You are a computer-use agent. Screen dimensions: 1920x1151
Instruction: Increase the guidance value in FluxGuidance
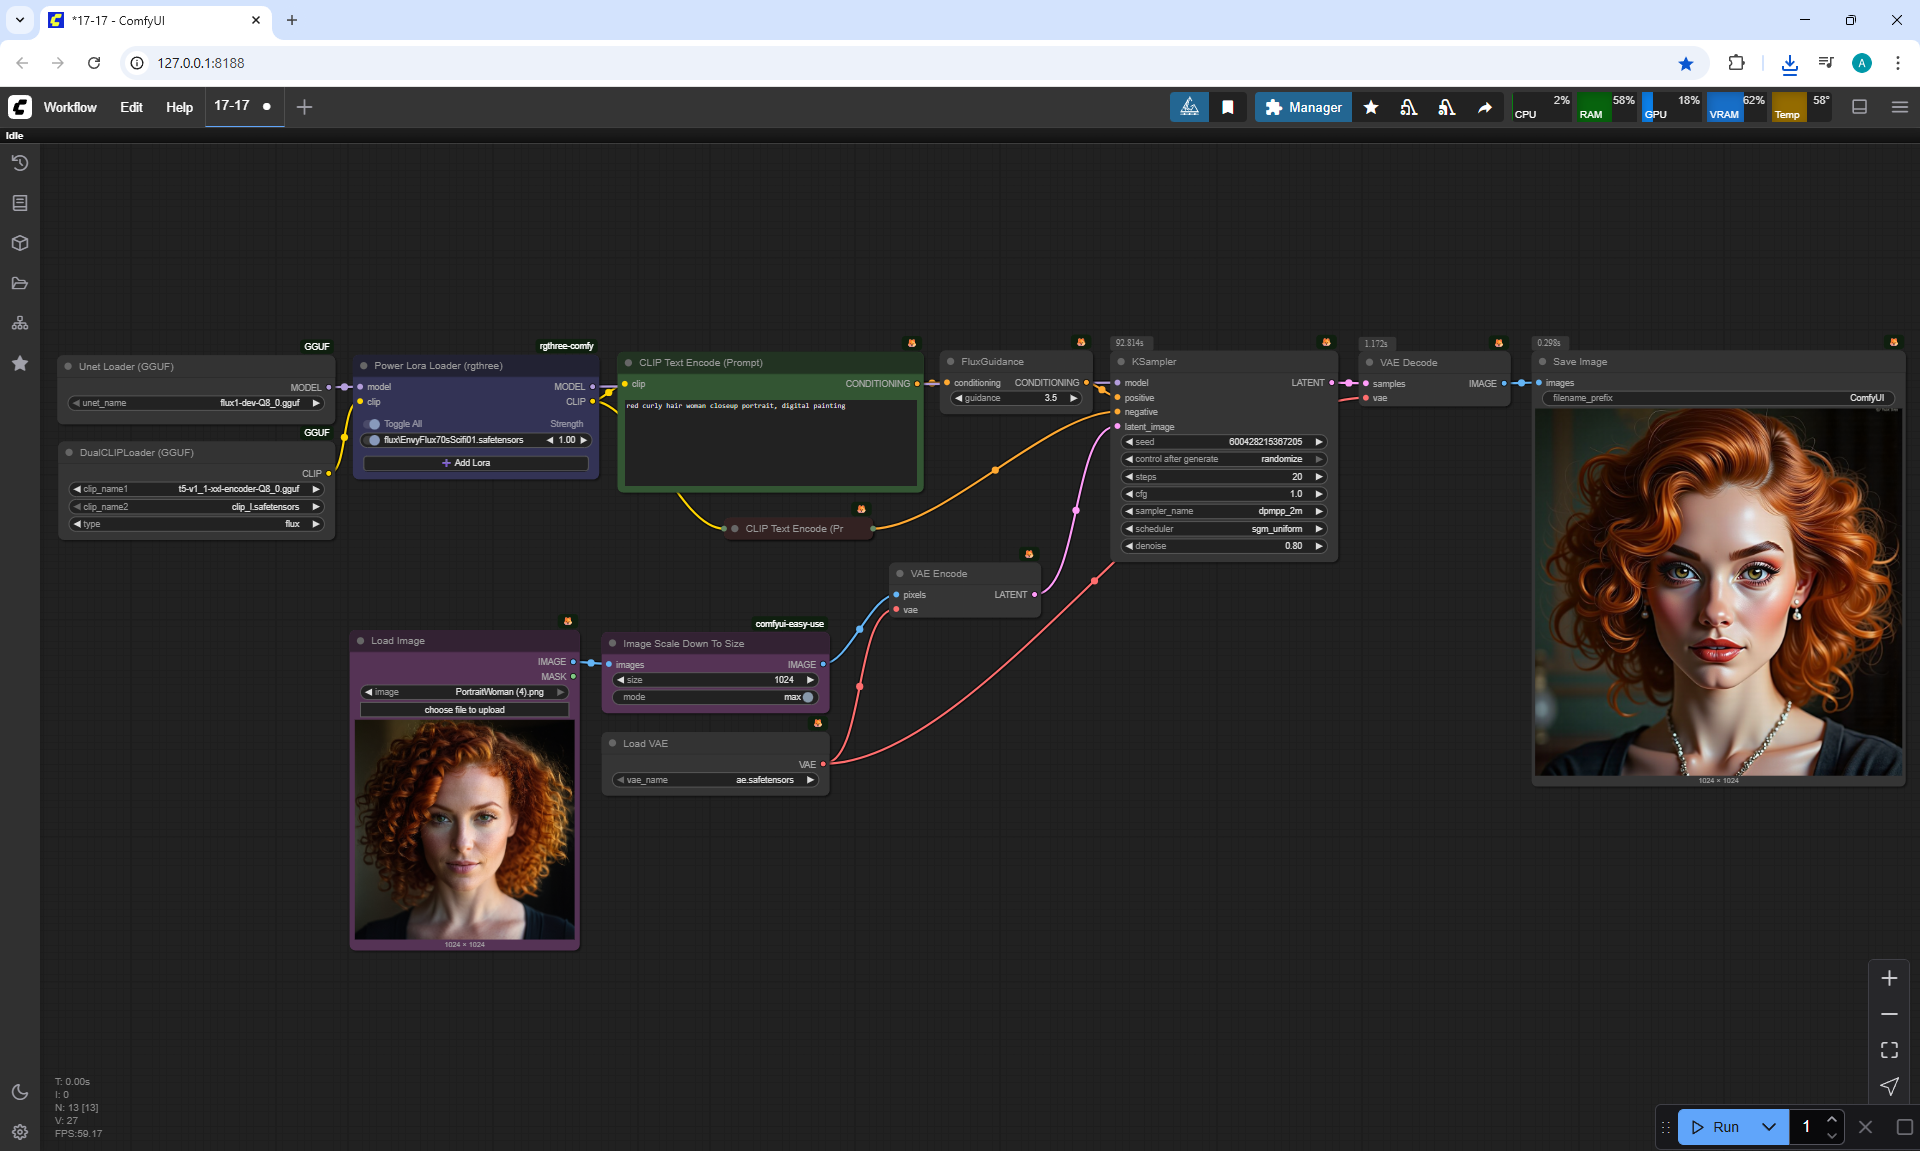[1074, 398]
